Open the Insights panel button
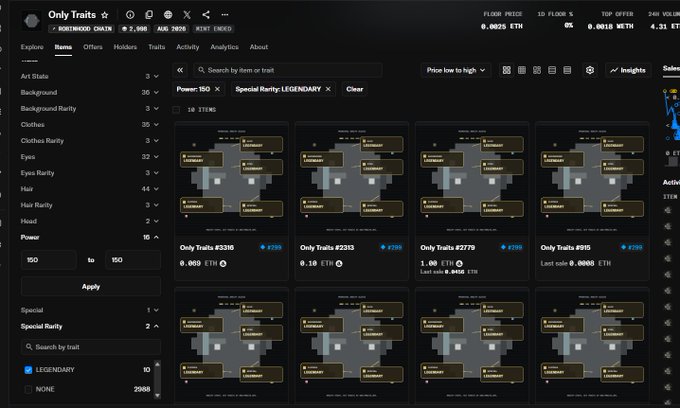Image resolution: width=680 pixels, height=408 pixels. (628, 70)
